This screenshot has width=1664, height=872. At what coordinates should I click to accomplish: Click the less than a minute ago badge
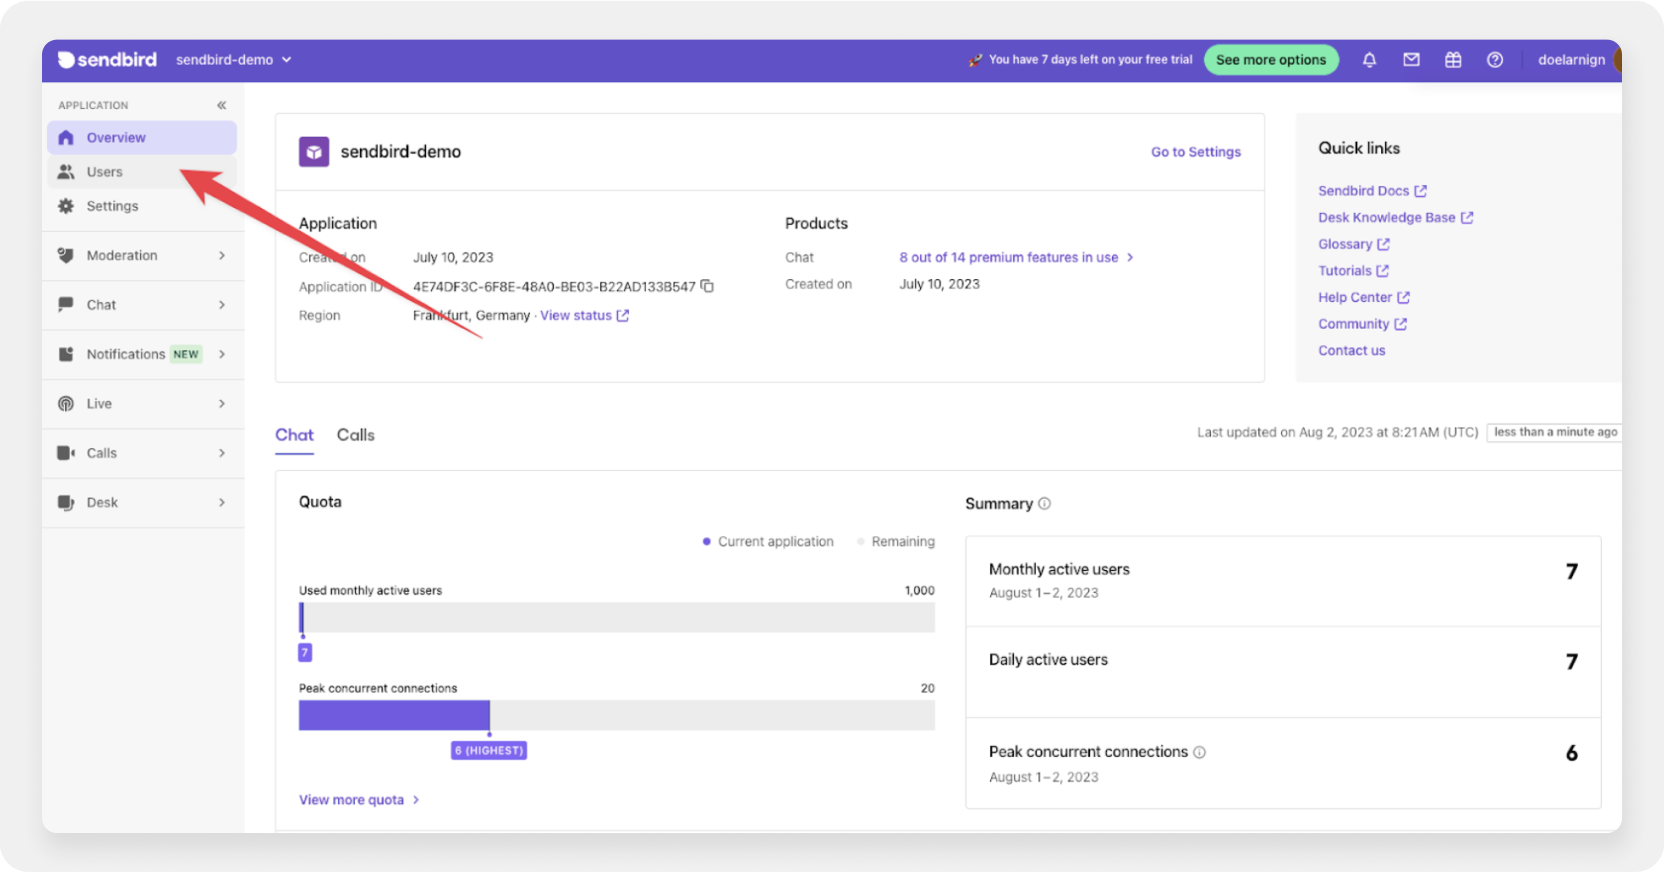(x=1555, y=432)
